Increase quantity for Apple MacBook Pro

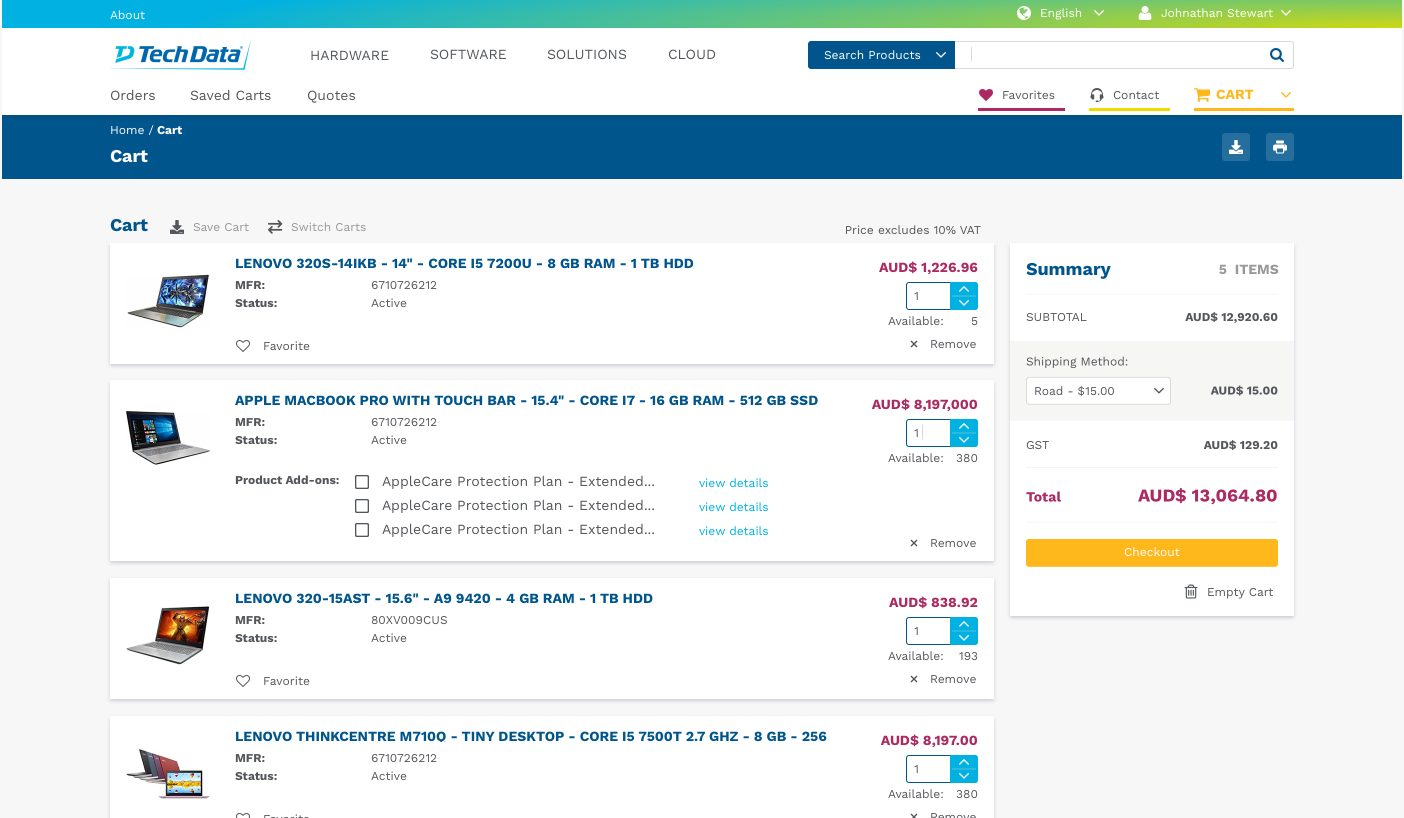pyautogui.click(x=964, y=426)
